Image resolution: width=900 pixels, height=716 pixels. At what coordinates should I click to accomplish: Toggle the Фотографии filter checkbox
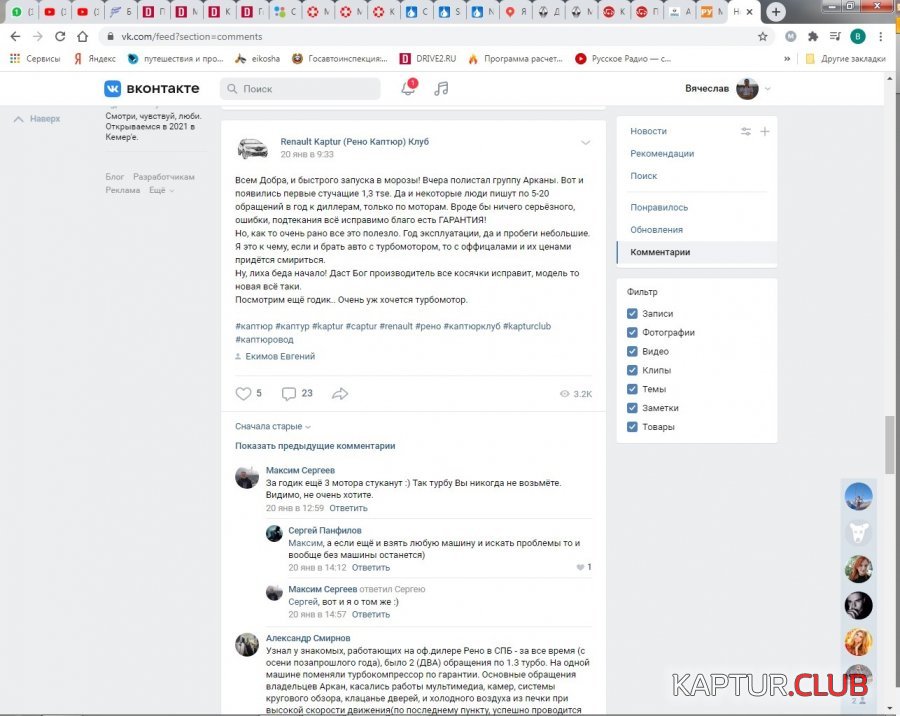pyautogui.click(x=632, y=333)
